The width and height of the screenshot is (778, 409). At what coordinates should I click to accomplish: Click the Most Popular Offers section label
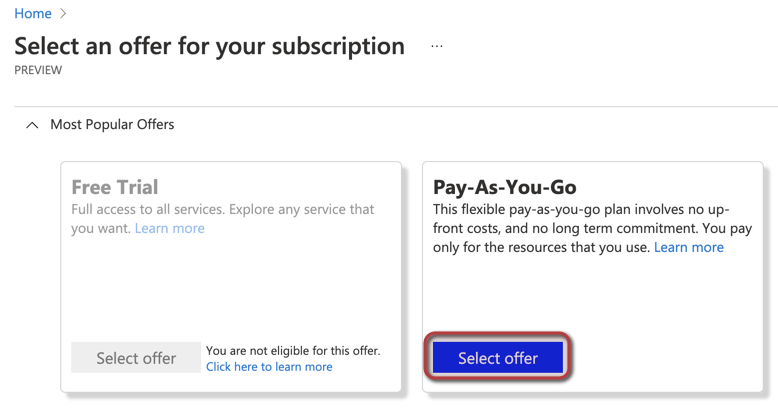[x=112, y=125]
